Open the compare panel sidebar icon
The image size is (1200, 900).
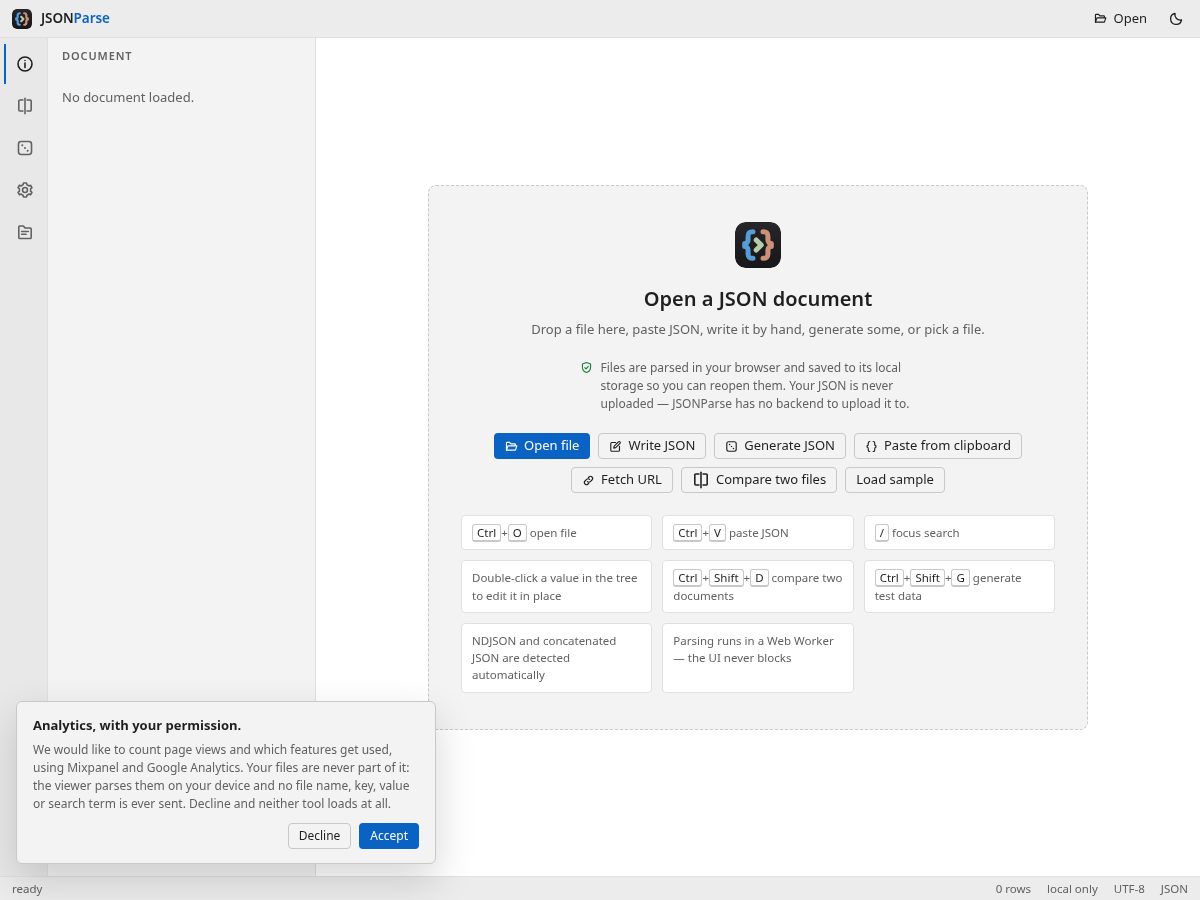click(x=25, y=106)
